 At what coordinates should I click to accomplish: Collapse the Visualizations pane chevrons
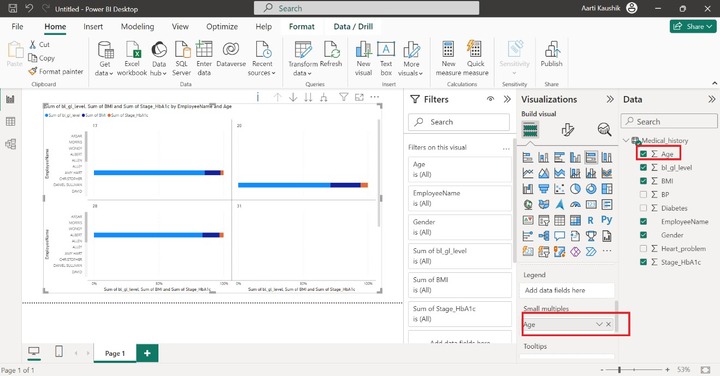[x=610, y=99]
